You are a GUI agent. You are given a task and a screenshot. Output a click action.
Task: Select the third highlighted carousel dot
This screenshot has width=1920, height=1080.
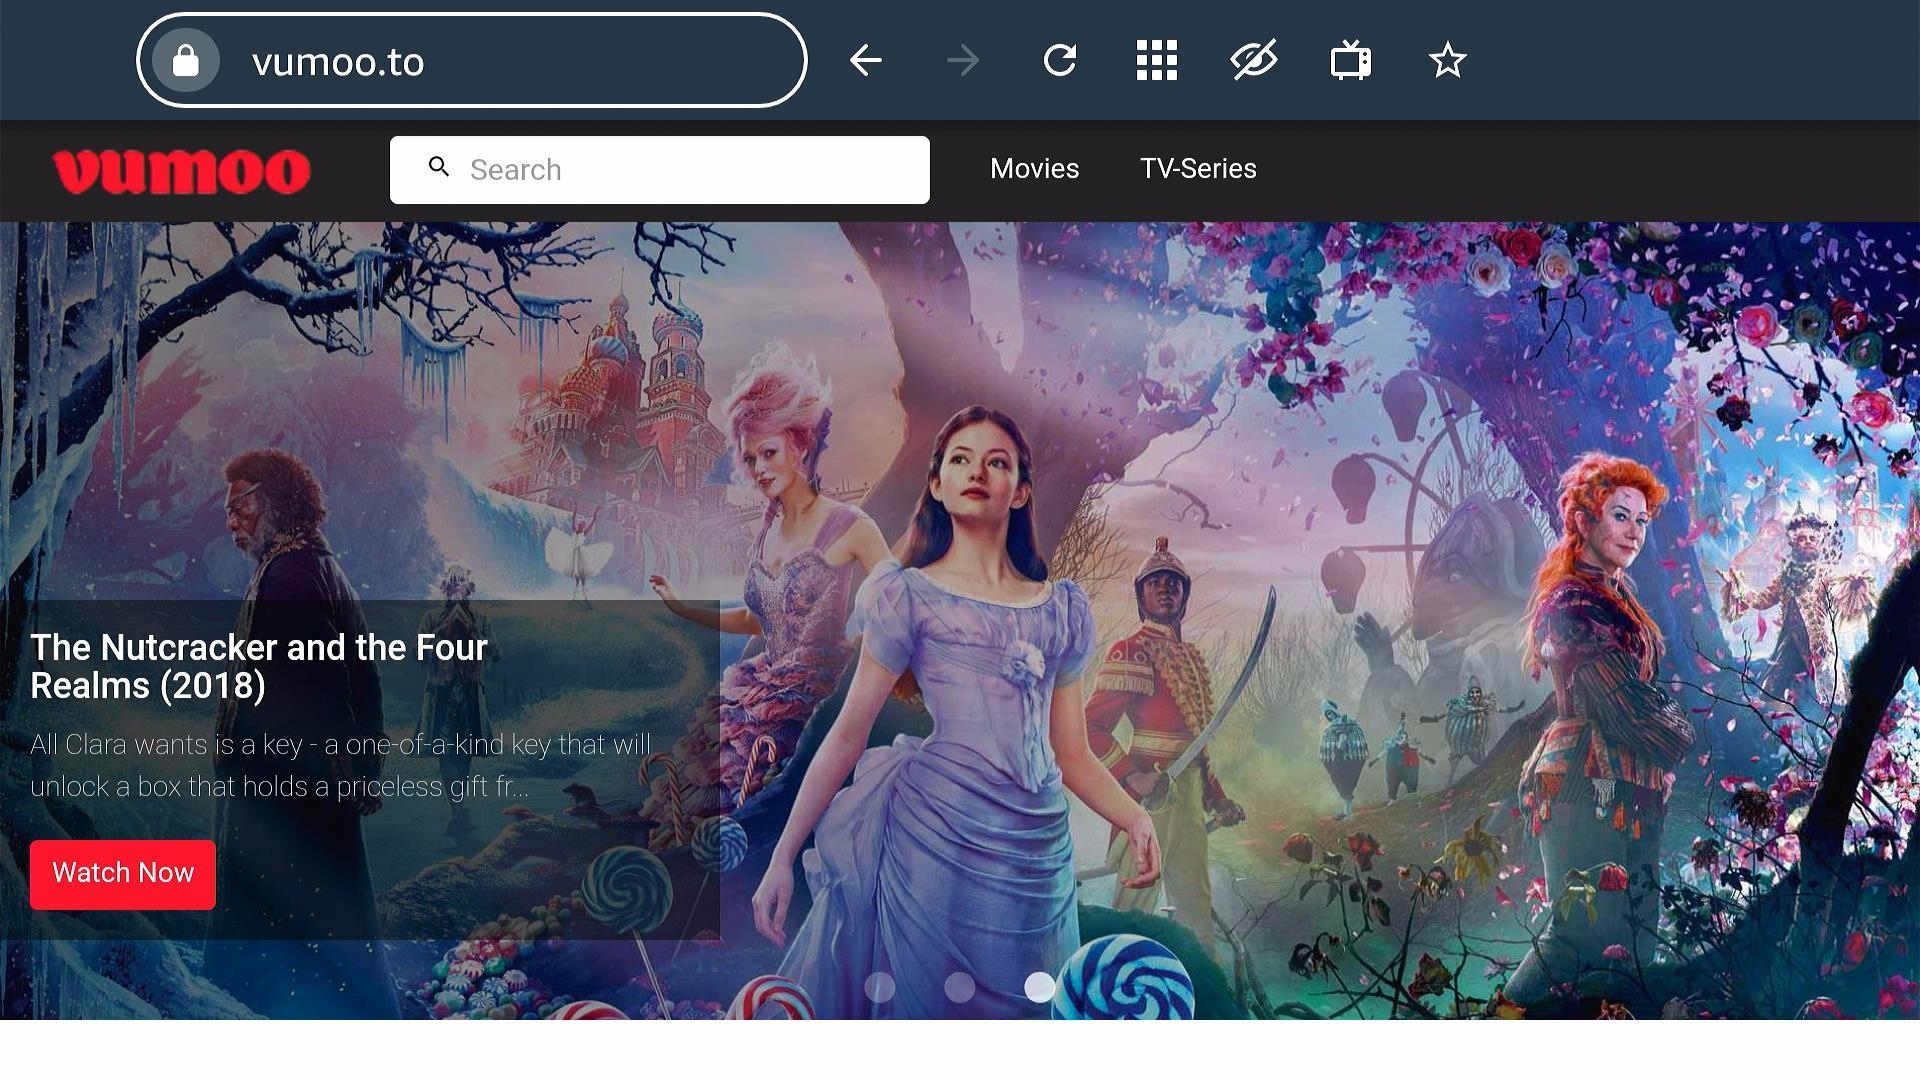coord(1039,987)
